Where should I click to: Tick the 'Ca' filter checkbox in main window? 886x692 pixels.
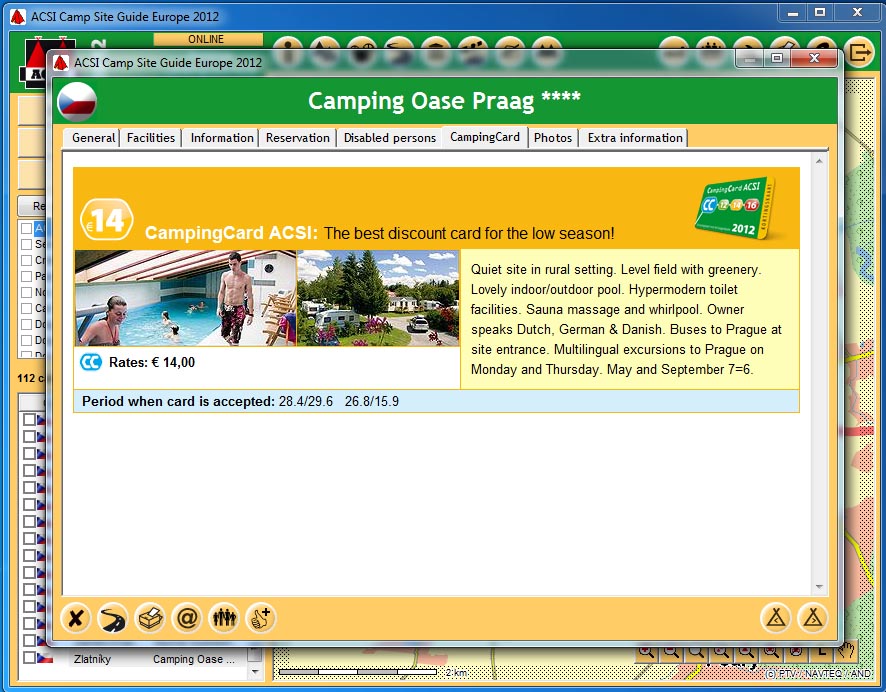click(x=27, y=308)
